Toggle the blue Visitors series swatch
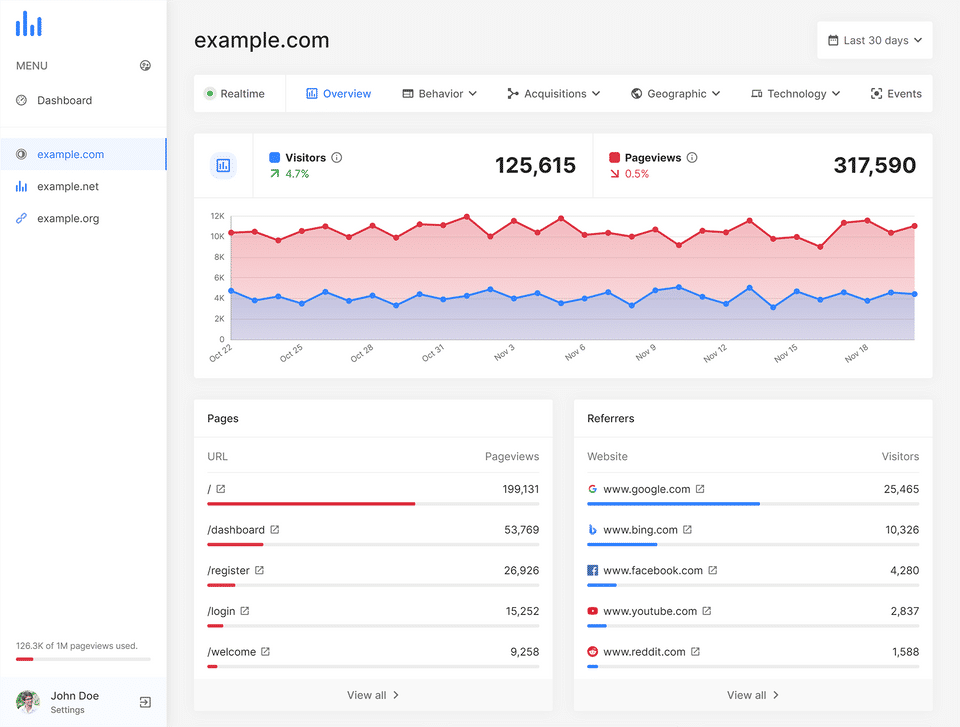Viewport: 960px width, 727px height. click(x=275, y=157)
